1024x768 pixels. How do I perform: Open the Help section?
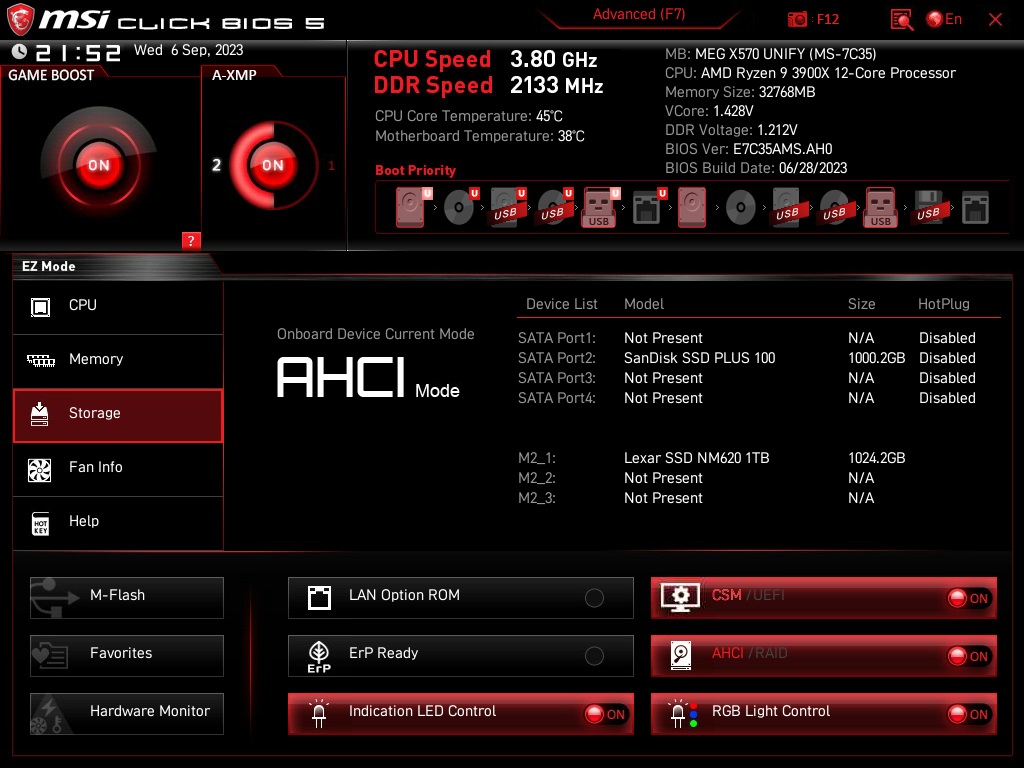[118, 523]
